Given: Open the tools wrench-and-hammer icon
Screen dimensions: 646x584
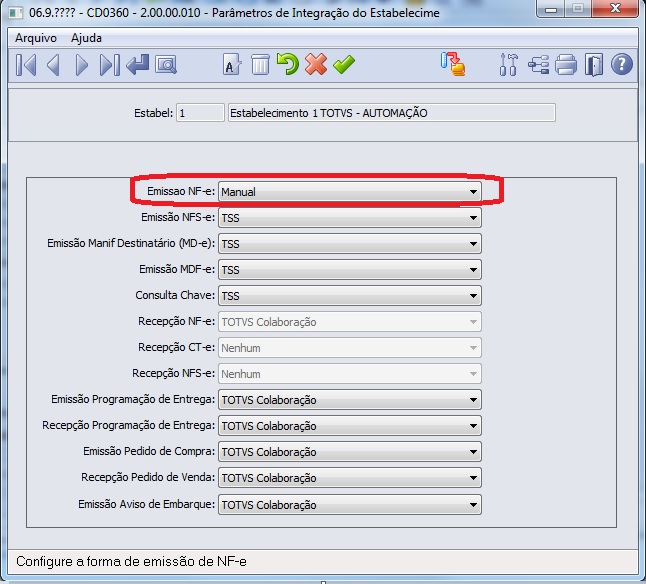Looking at the screenshot, I should tap(508, 65).
